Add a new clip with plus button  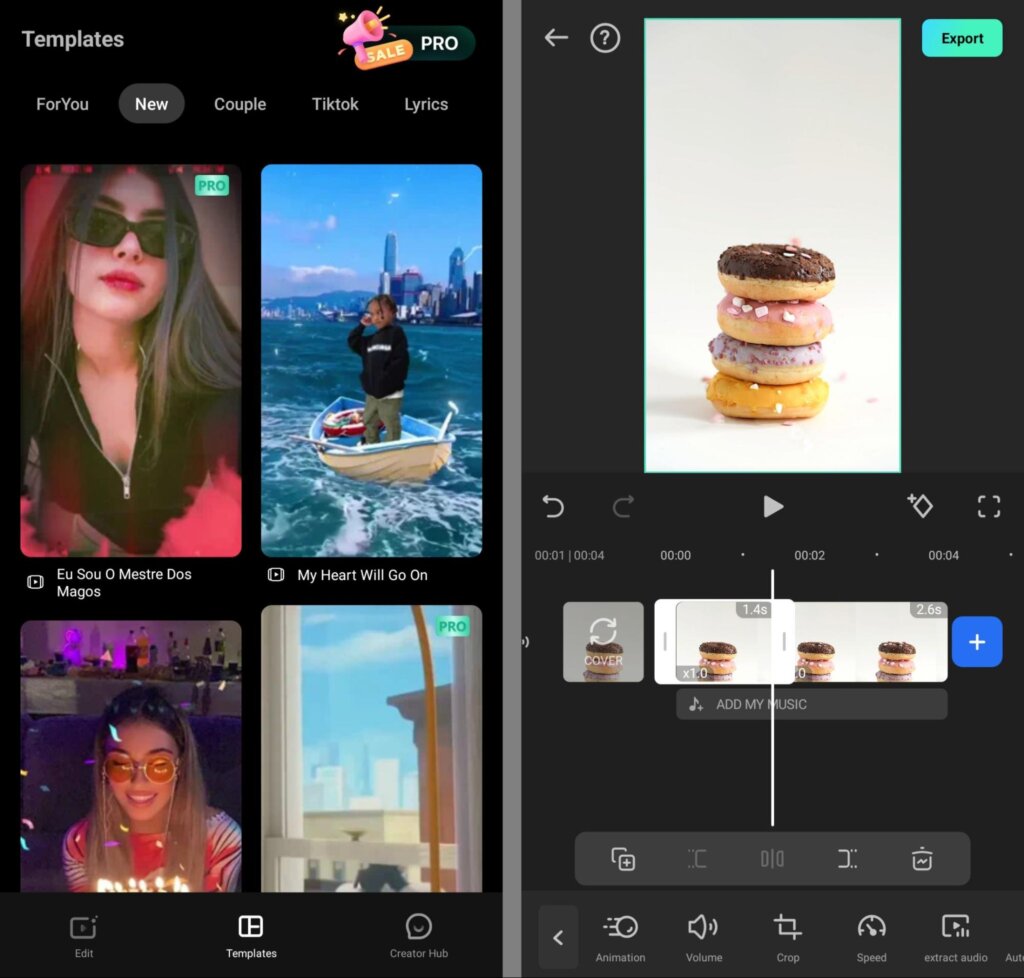[x=977, y=642]
